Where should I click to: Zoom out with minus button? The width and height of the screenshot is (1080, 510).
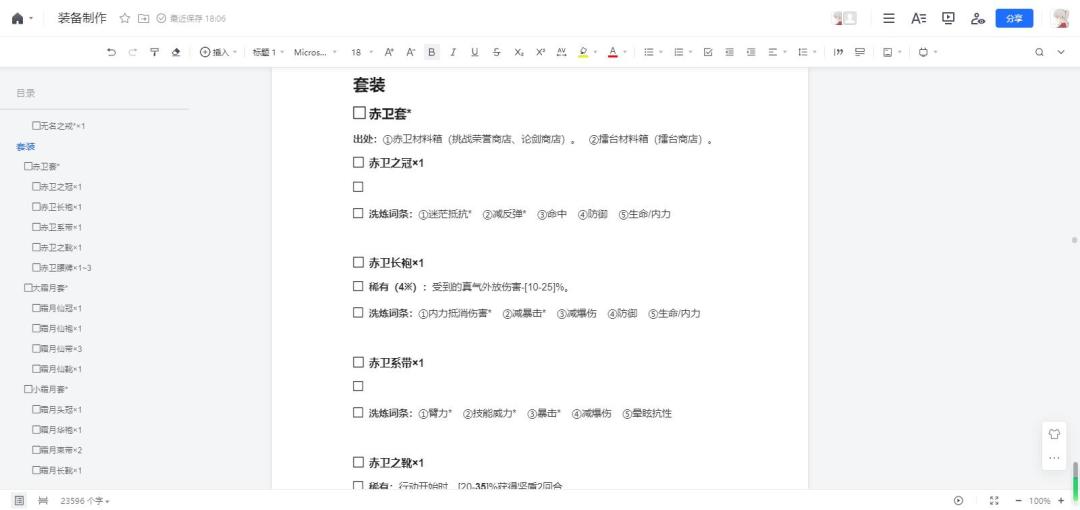tap(1019, 500)
